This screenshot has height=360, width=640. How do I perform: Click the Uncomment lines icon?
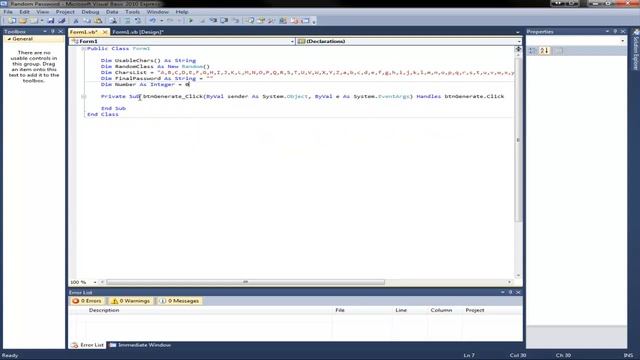coord(138,20)
